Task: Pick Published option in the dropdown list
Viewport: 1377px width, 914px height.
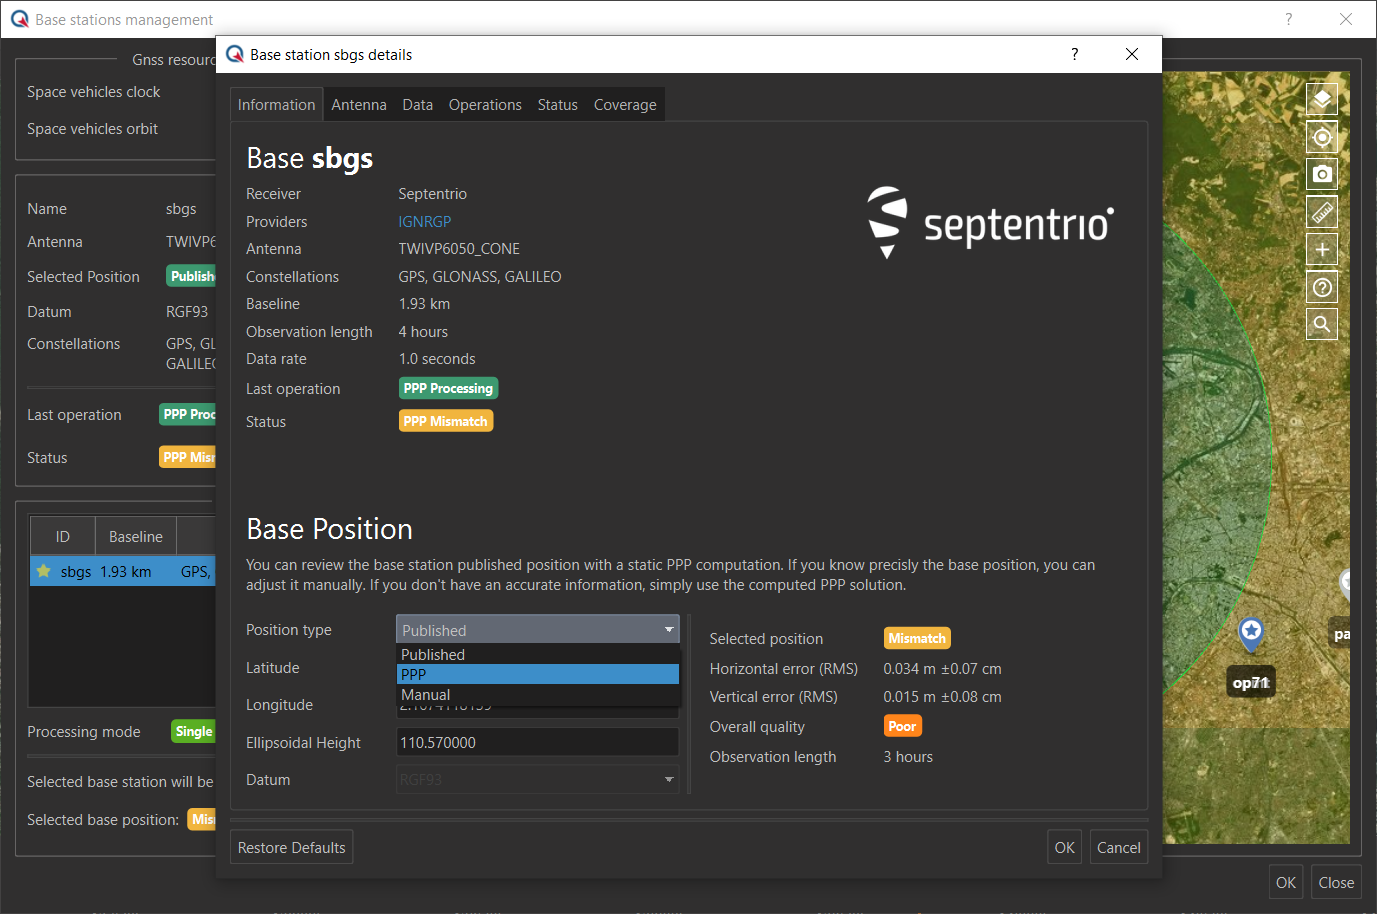Action: tap(537, 655)
